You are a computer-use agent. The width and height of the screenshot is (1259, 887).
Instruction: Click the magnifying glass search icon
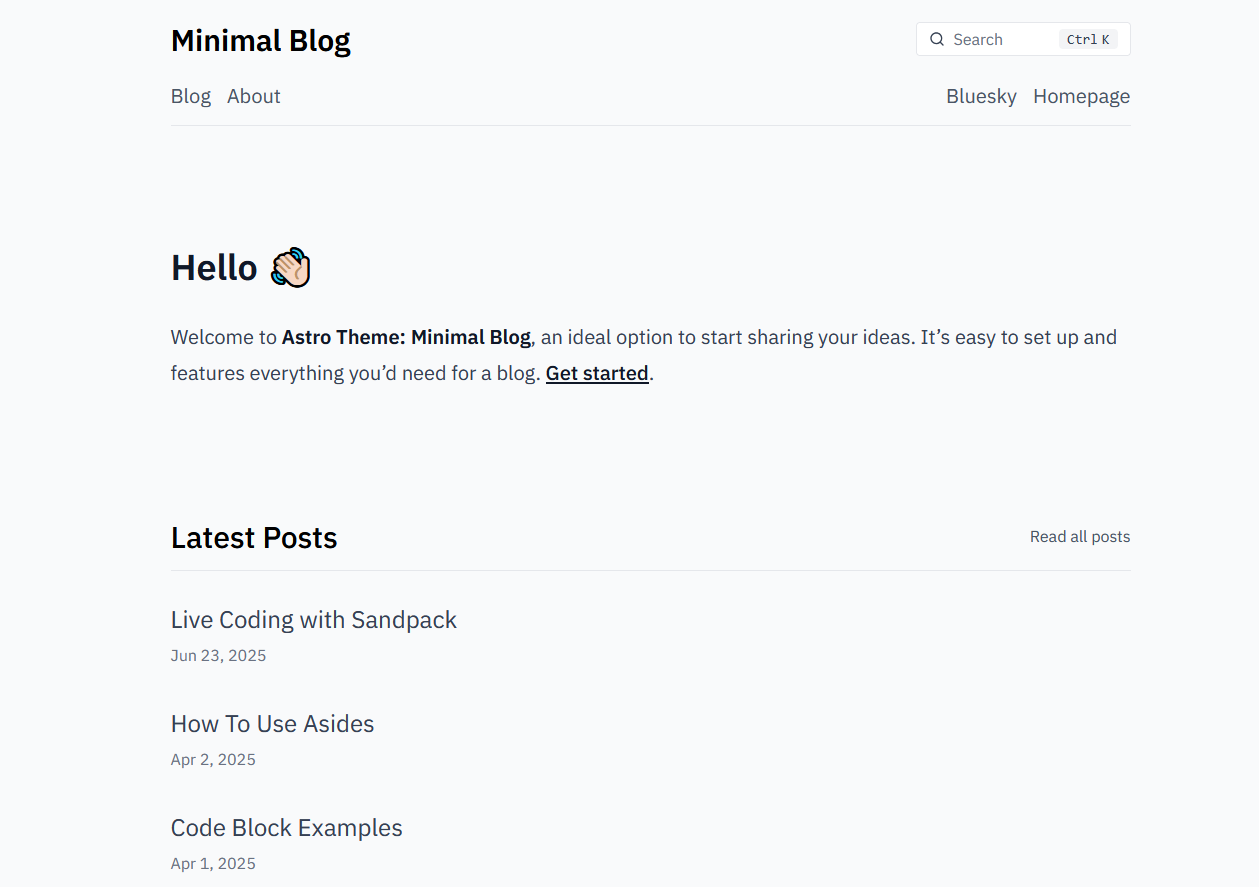[937, 39]
